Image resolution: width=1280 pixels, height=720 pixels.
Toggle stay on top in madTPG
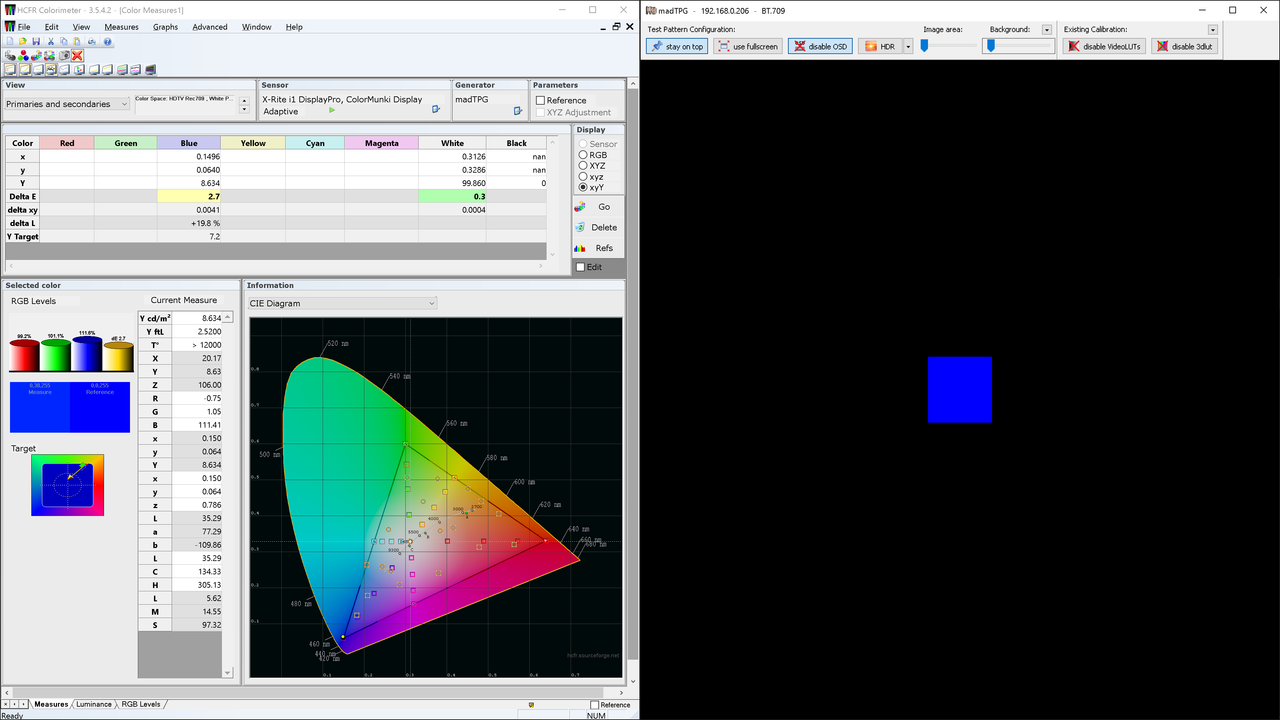(x=677, y=46)
